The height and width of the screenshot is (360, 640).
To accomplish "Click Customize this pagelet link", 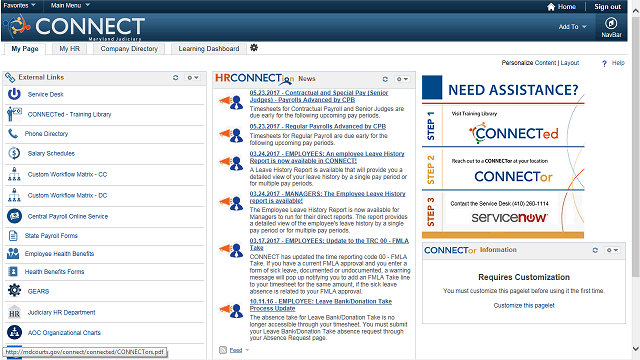I will point(524,305).
